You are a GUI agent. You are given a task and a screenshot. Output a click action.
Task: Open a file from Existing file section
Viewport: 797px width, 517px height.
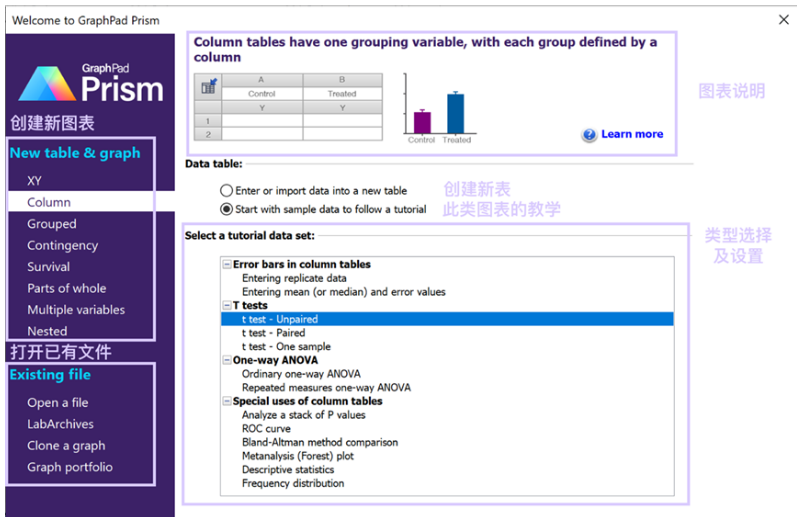[x=57, y=403]
